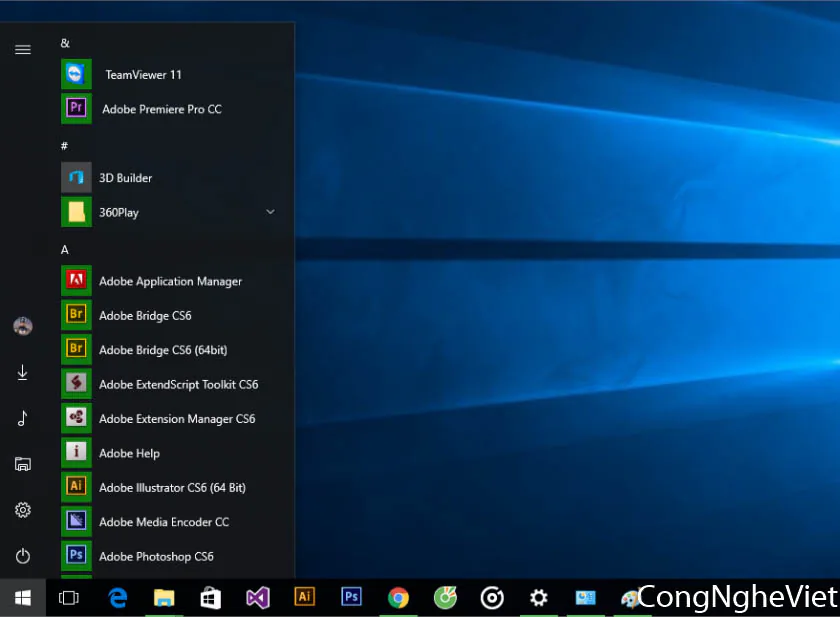Select Adobe Help label
Image resolution: width=840 pixels, height=617 pixels.
pos(129,454)
